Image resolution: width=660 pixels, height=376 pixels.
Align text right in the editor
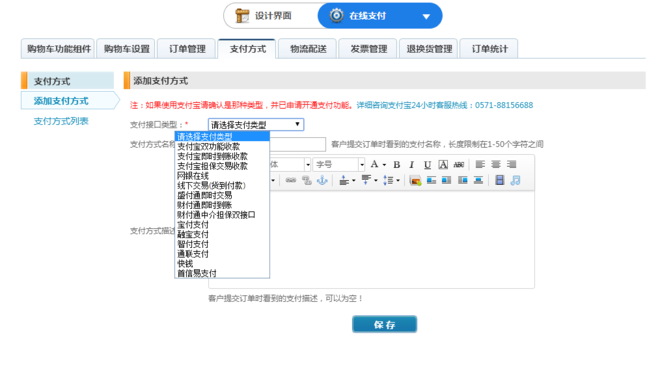coord(511,164)
